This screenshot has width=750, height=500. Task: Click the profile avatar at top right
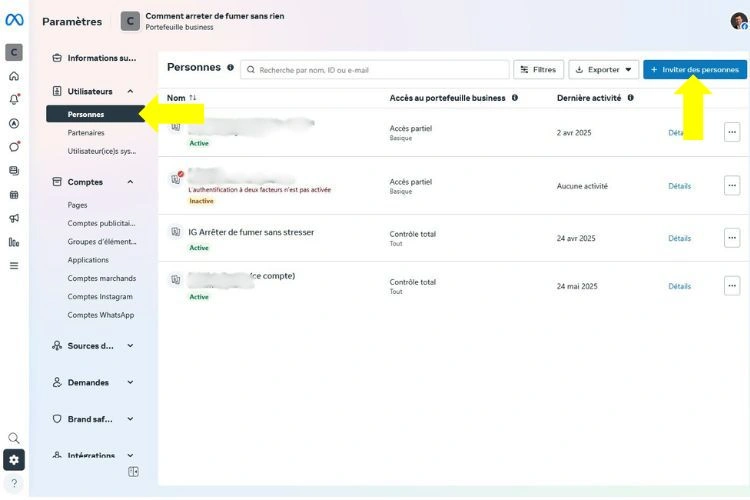tap(739, 21)
